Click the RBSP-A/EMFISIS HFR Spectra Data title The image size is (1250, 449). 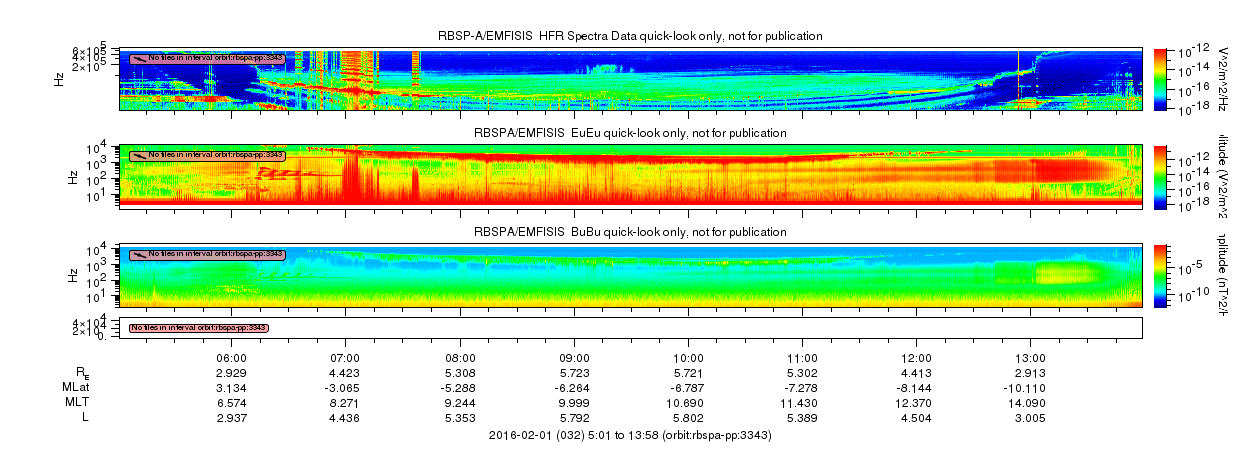click(x=630, y=36)
